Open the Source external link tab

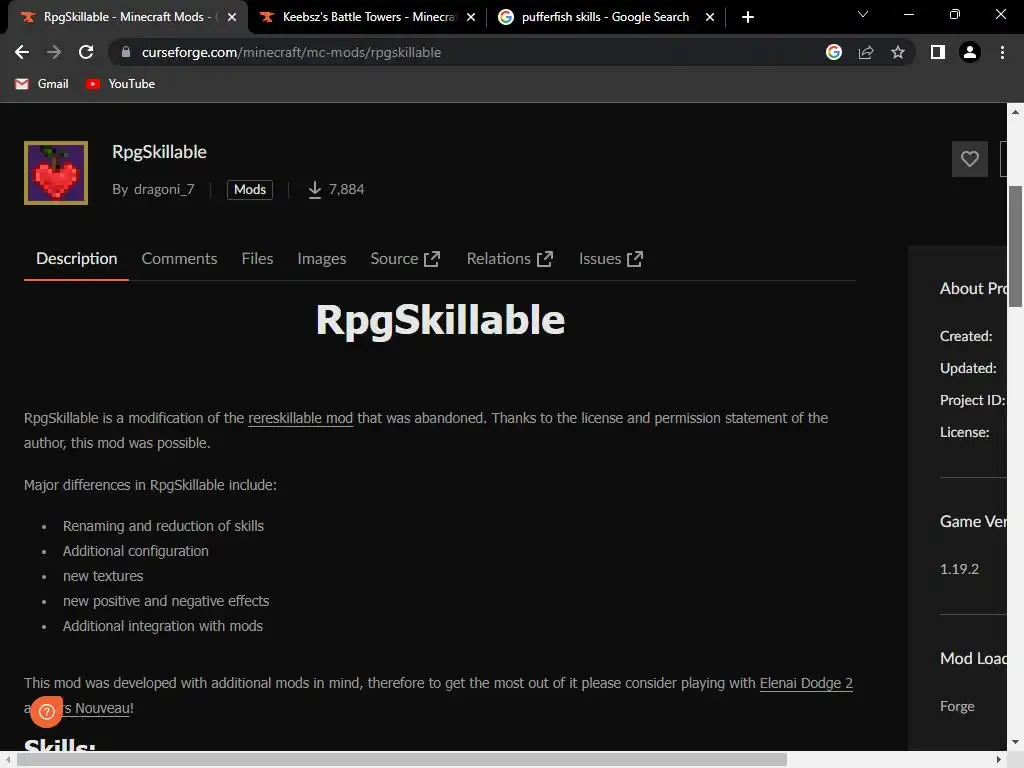(405, 259)
